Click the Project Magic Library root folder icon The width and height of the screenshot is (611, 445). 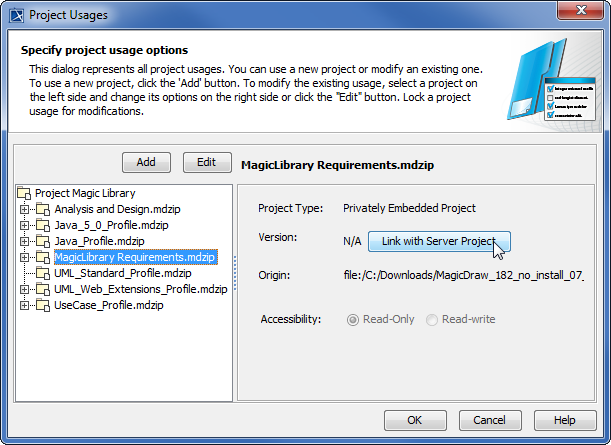click(24, 193)
